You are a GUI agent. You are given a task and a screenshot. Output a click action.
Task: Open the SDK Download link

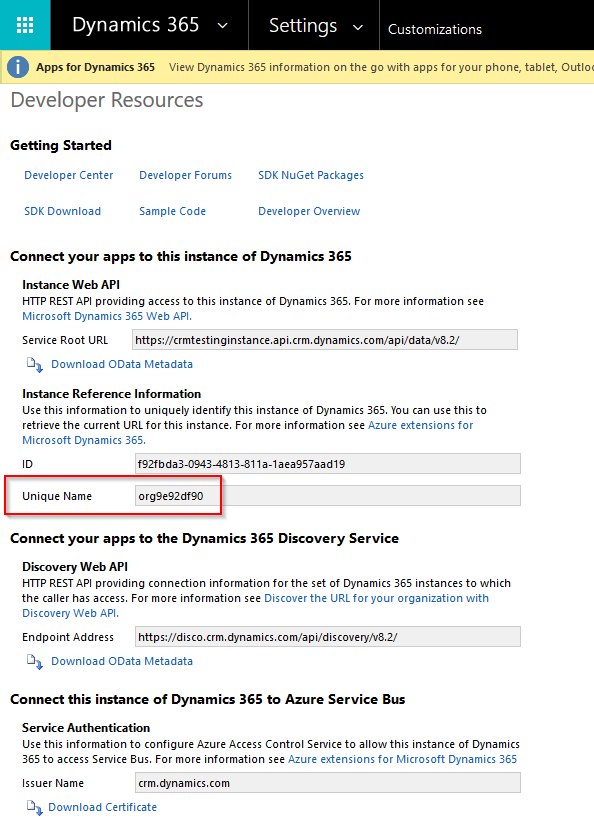[x=62, y=211]
